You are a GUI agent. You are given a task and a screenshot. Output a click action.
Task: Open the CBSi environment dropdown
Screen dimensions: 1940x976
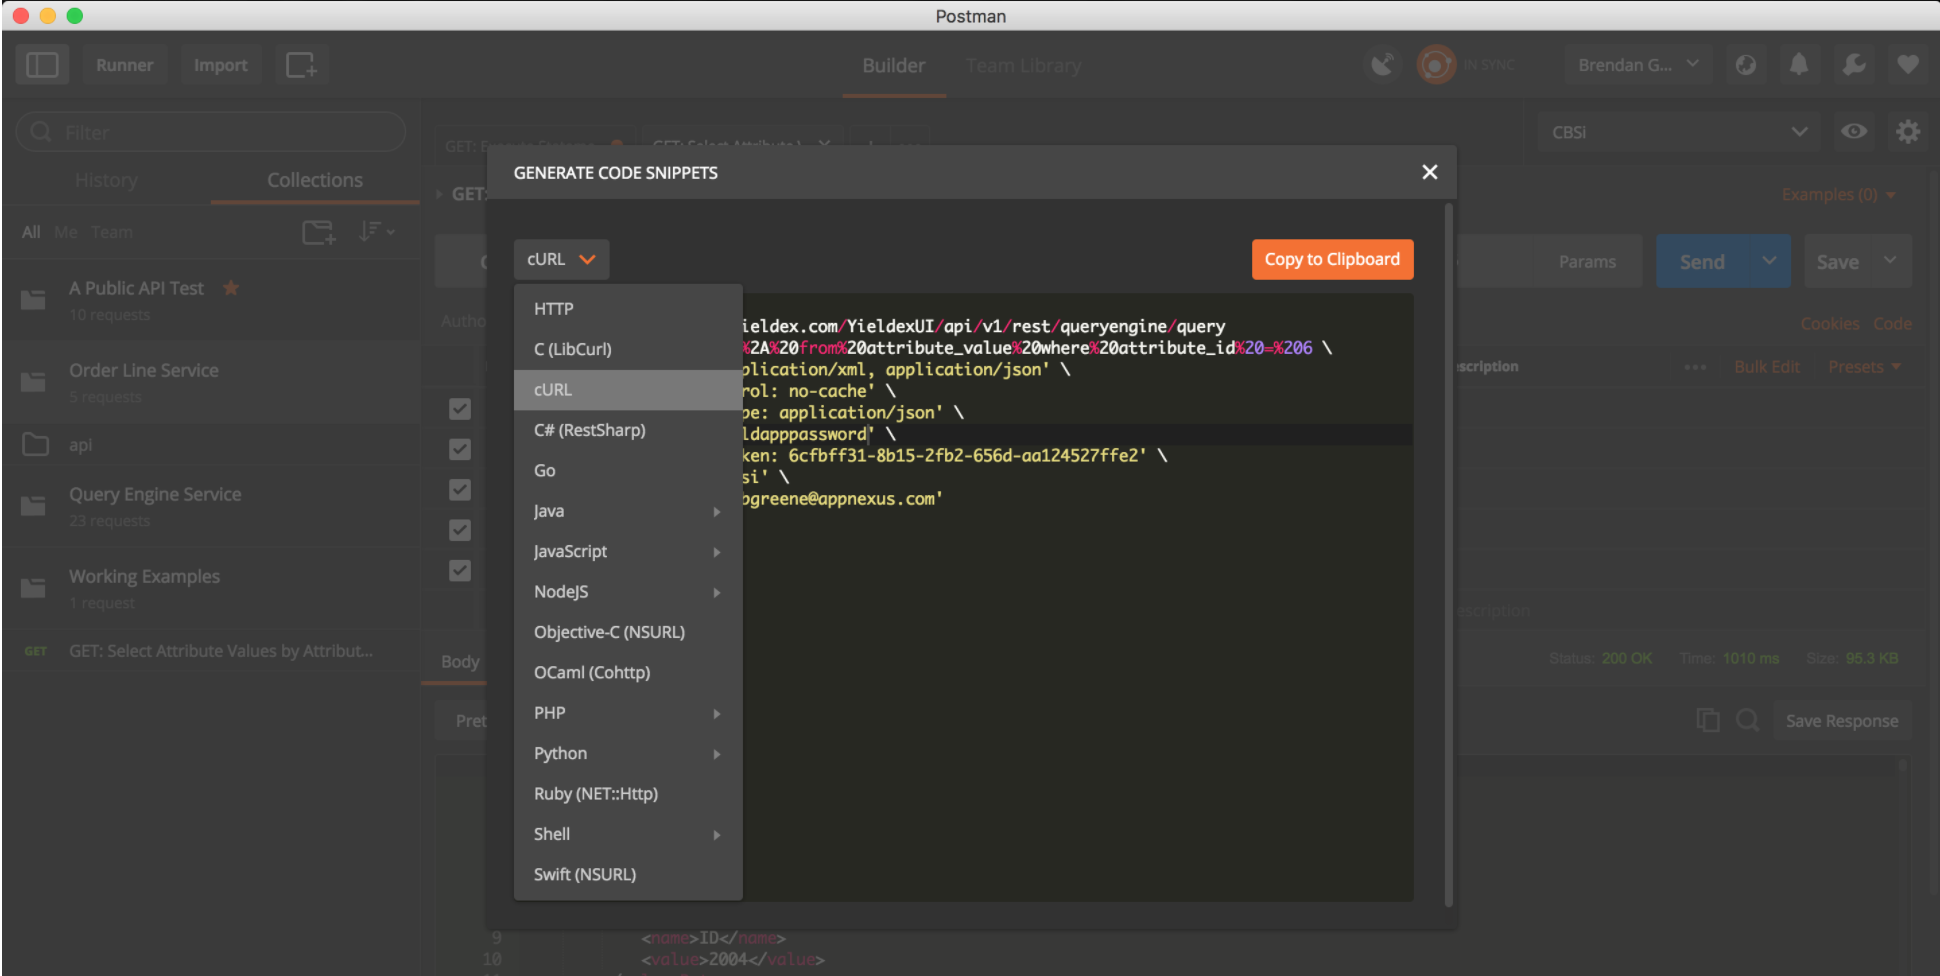click(1679, 131)
